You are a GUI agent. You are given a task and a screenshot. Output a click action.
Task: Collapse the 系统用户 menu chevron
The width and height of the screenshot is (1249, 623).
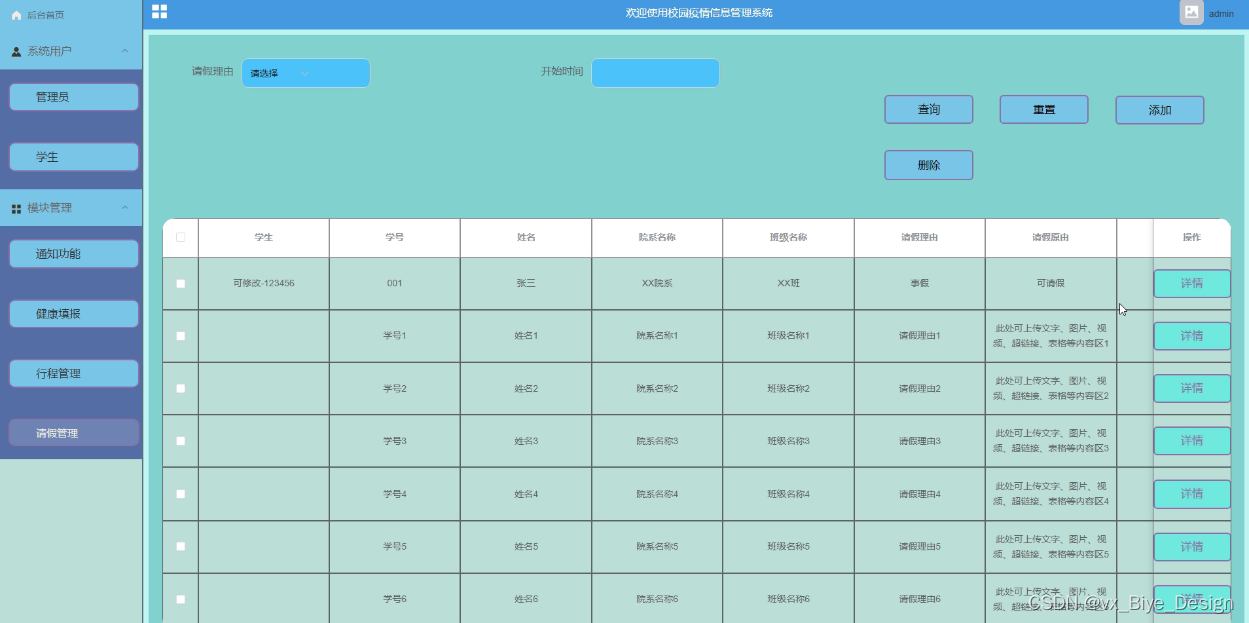coord(124,51)
